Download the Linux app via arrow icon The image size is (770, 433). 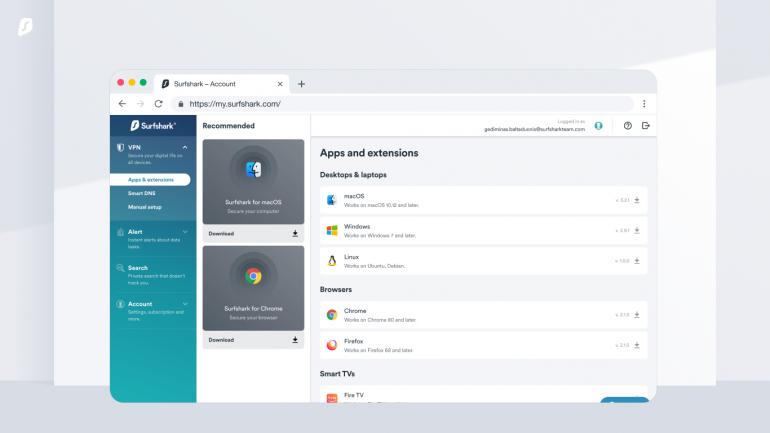tap(637, 261)
